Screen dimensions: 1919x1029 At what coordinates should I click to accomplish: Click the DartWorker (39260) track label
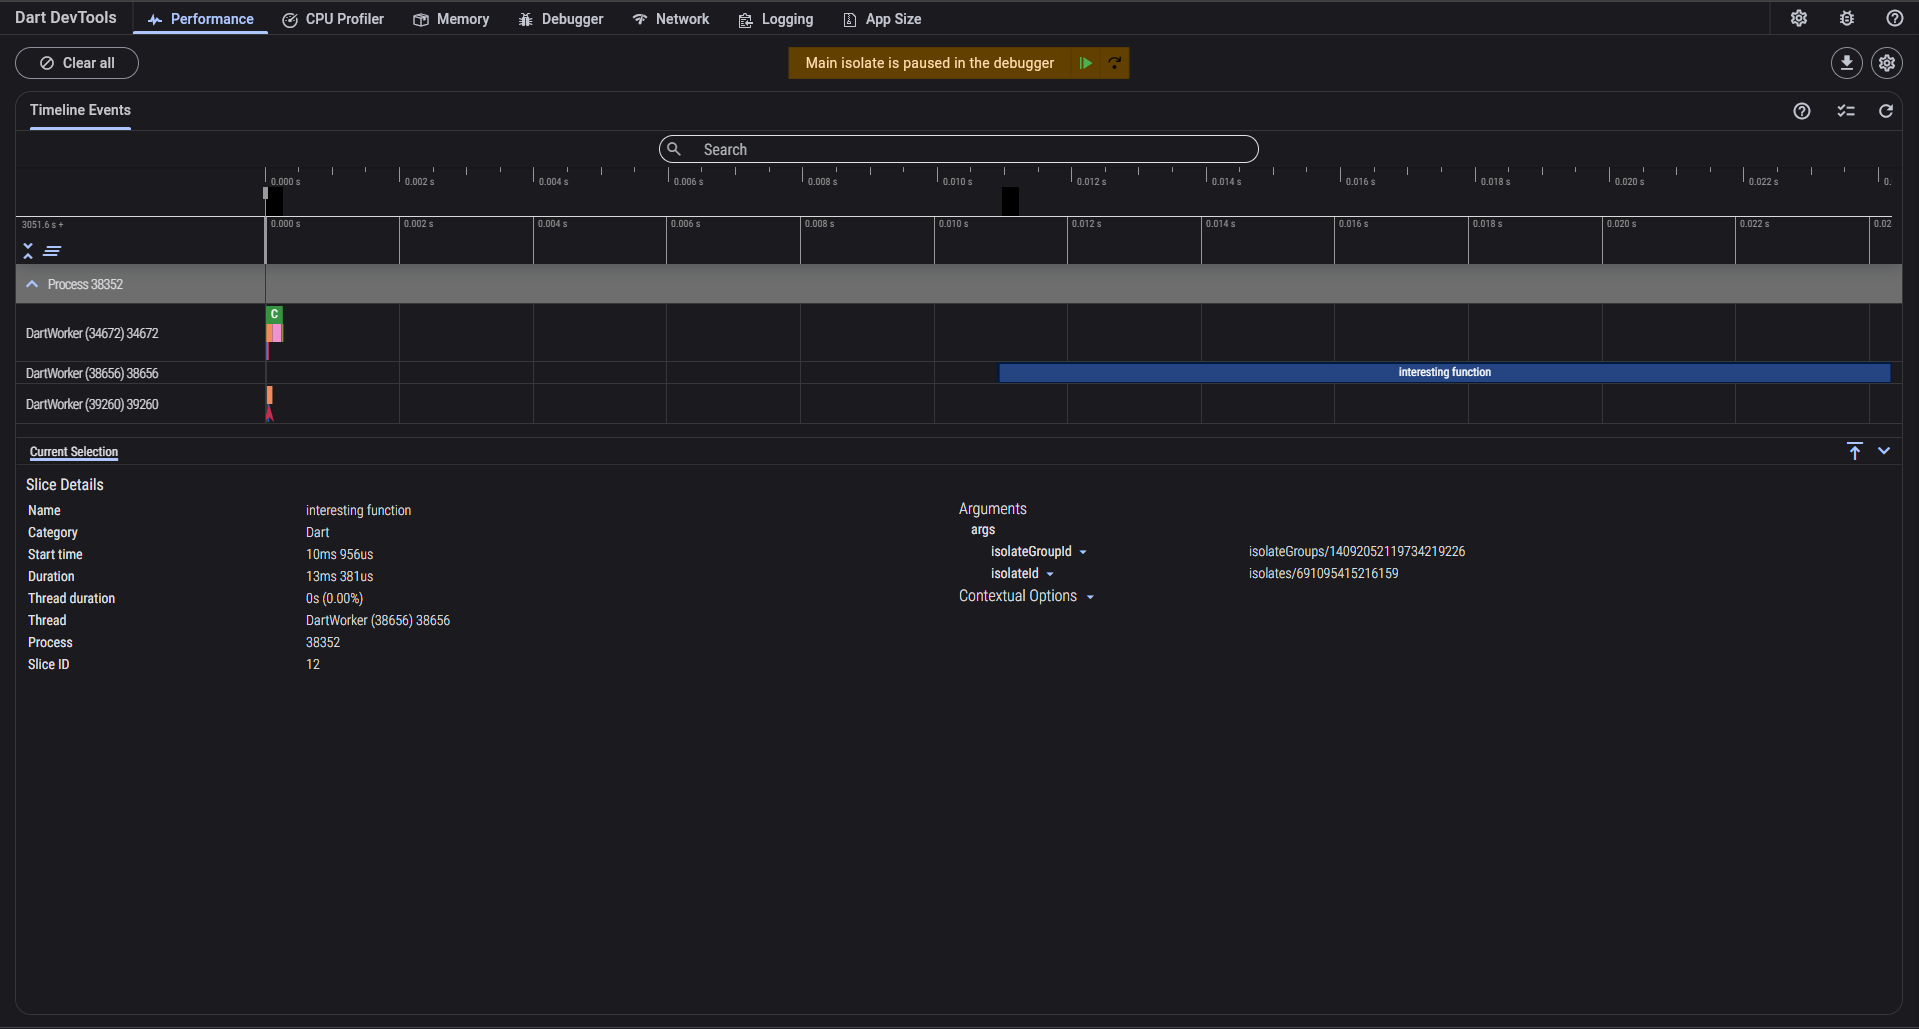(92, 404)
